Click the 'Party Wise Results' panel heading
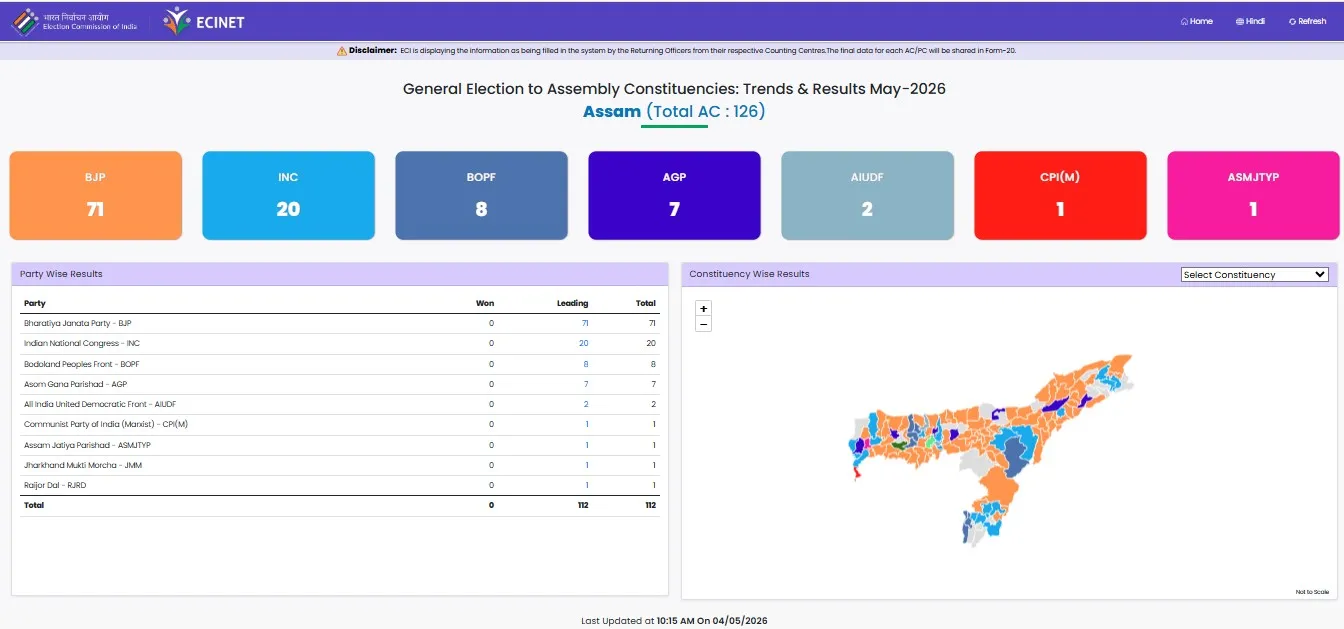This screenshot has height=629, width=1344. coord(61,274)
